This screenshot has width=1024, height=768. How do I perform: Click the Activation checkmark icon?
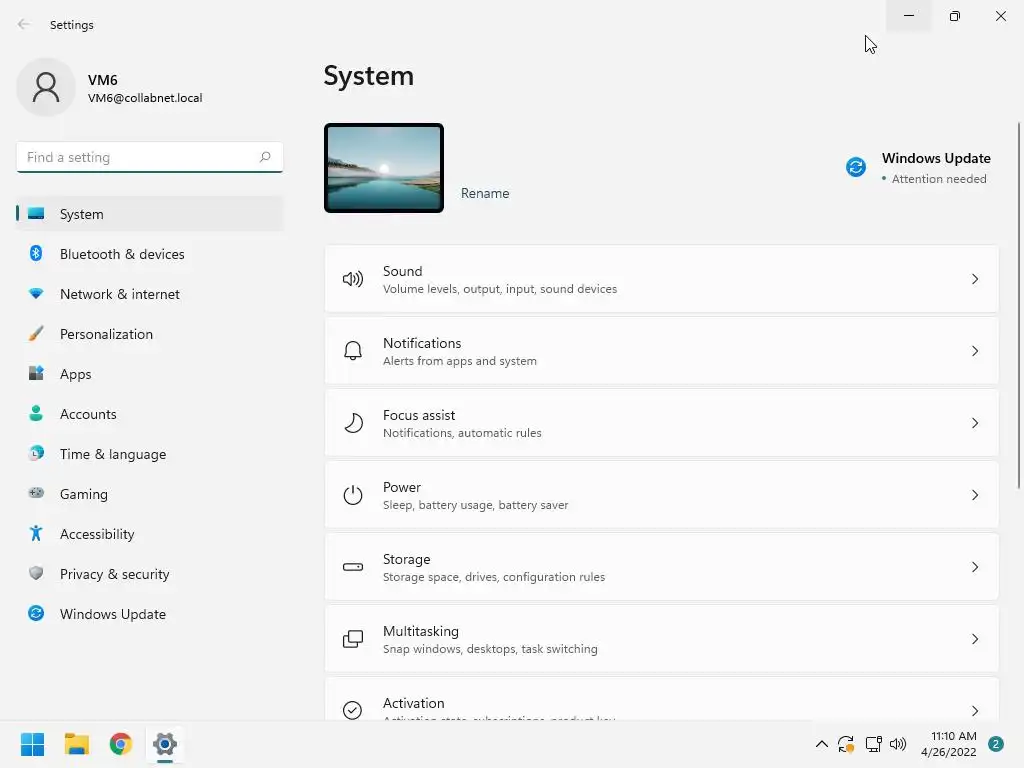353,710
